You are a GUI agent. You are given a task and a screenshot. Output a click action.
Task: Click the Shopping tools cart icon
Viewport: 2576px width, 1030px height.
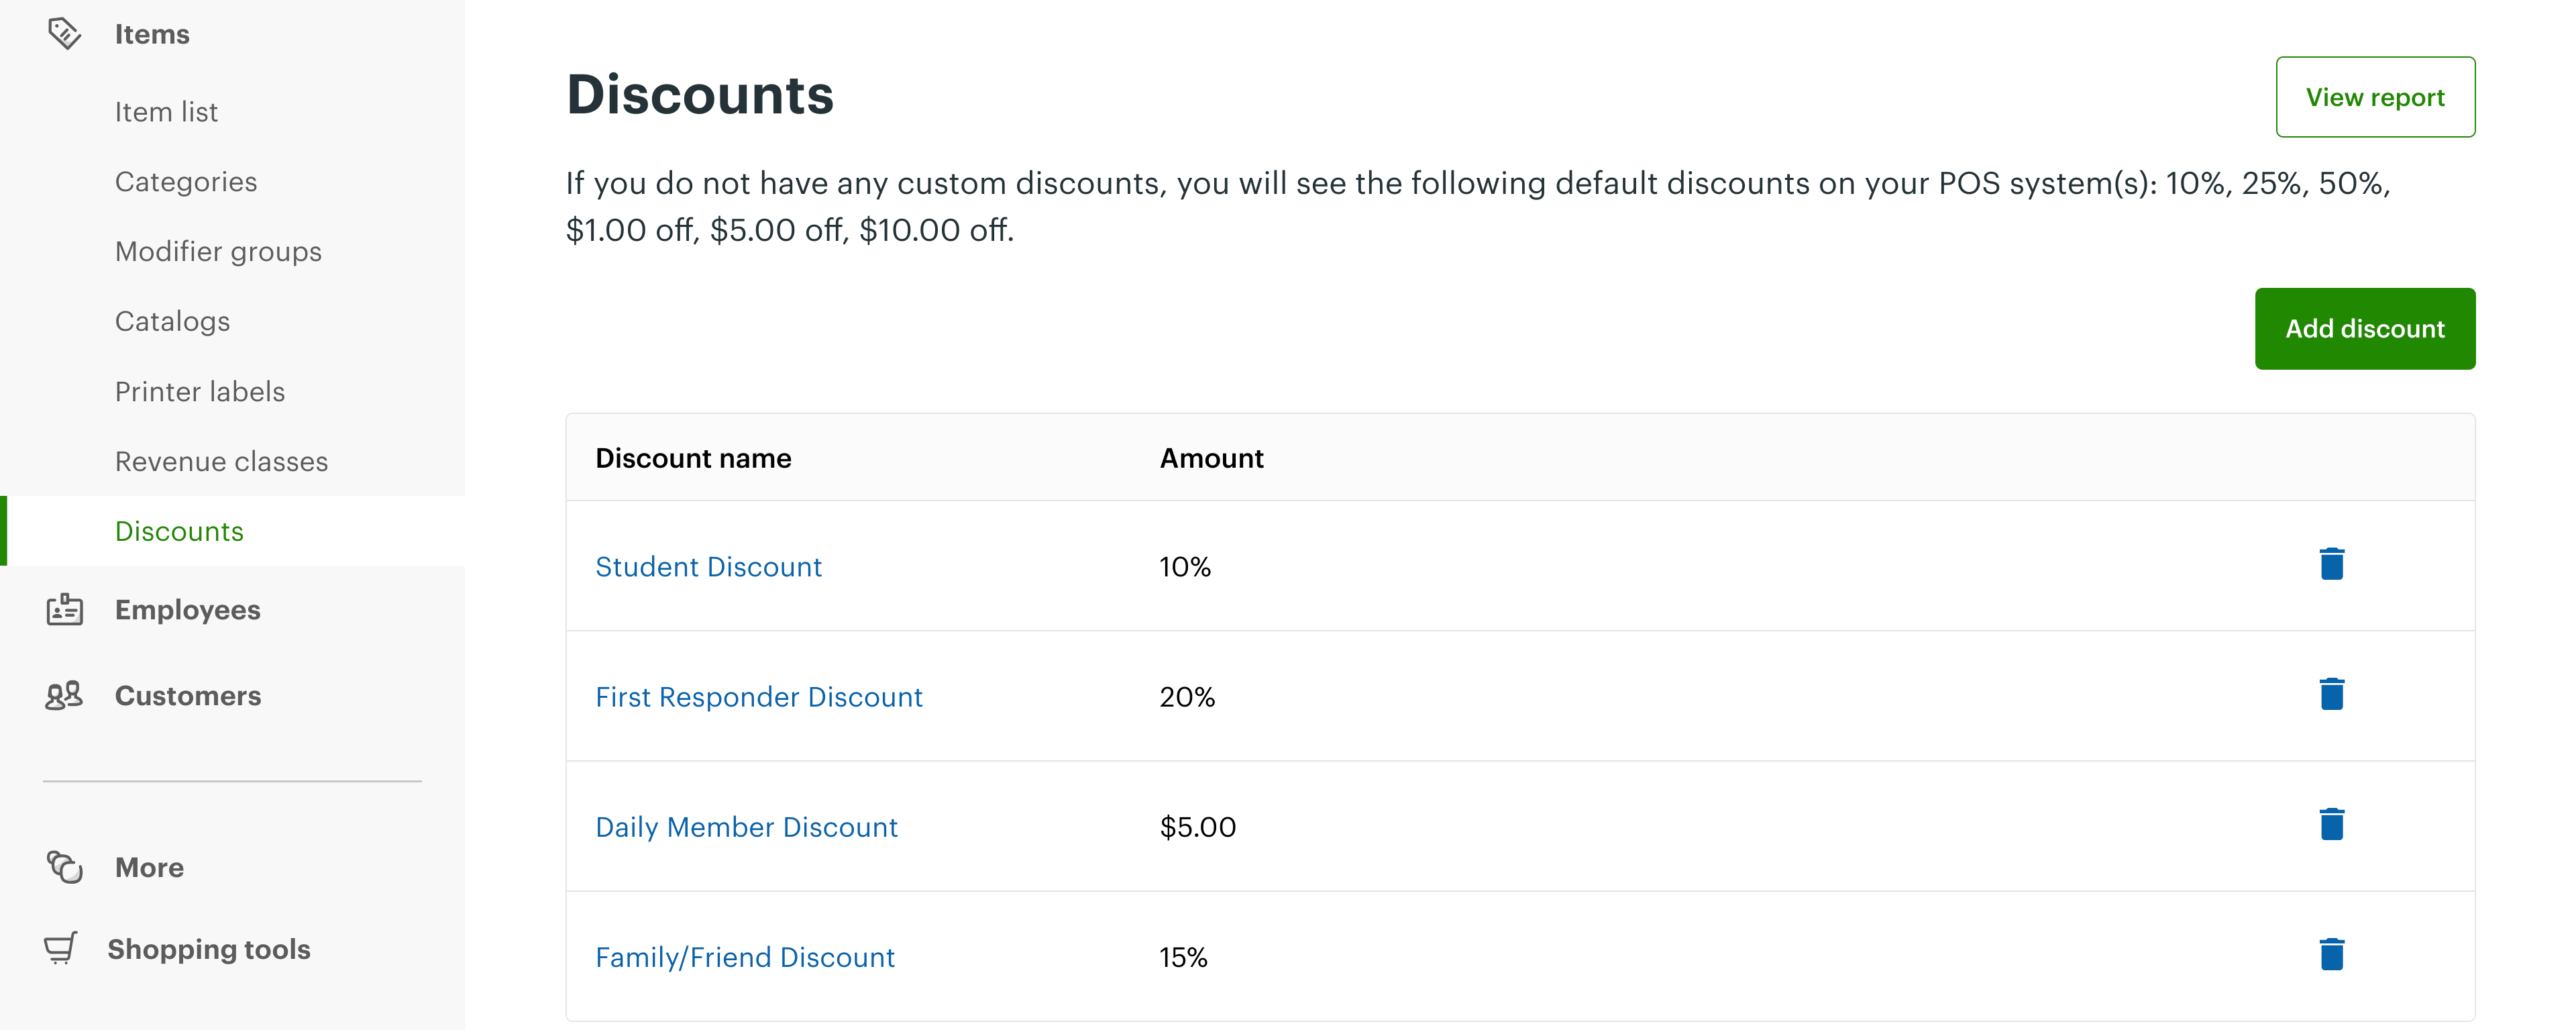tap(61, 948)
